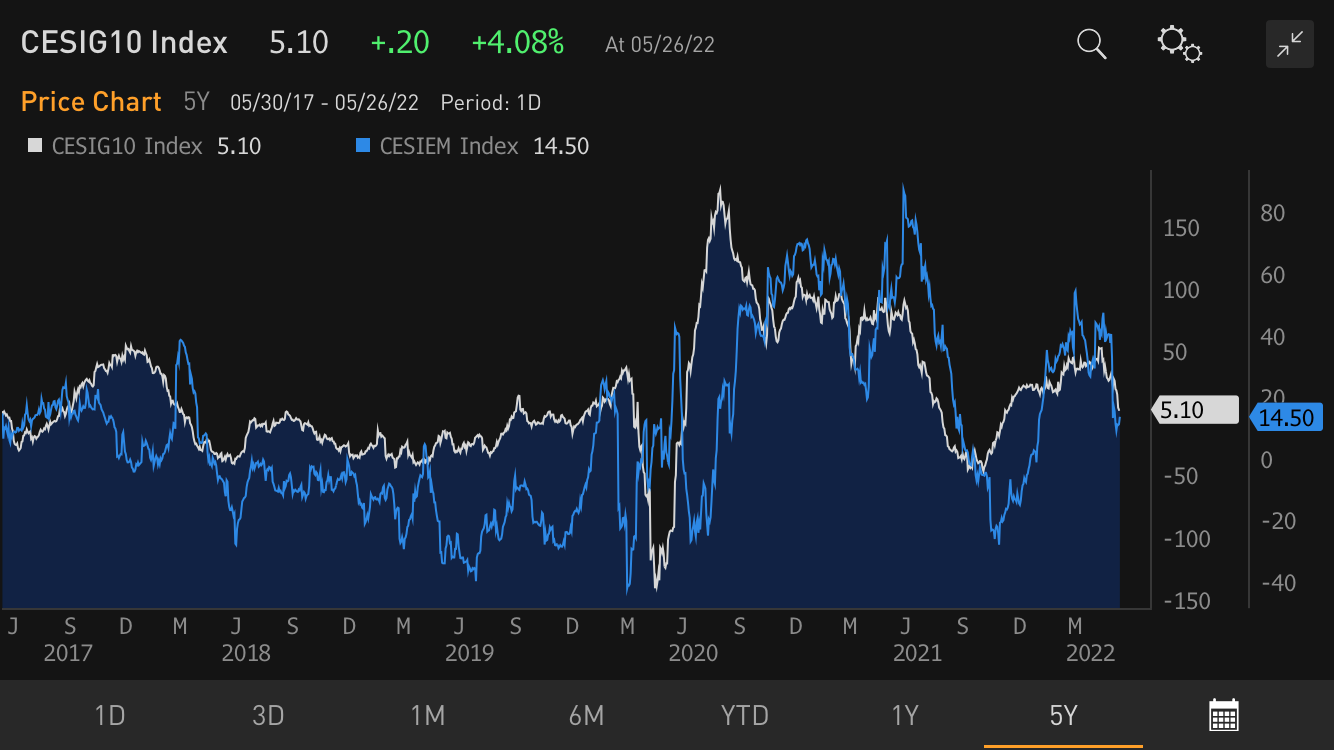
Task: Click the CESIG10 Index header title
Action: click(x=124, y=43)
